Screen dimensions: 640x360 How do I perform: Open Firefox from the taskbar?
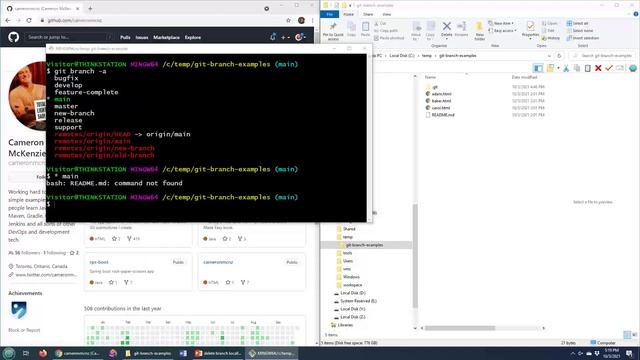pyautogui.click(x=43, y=353)
